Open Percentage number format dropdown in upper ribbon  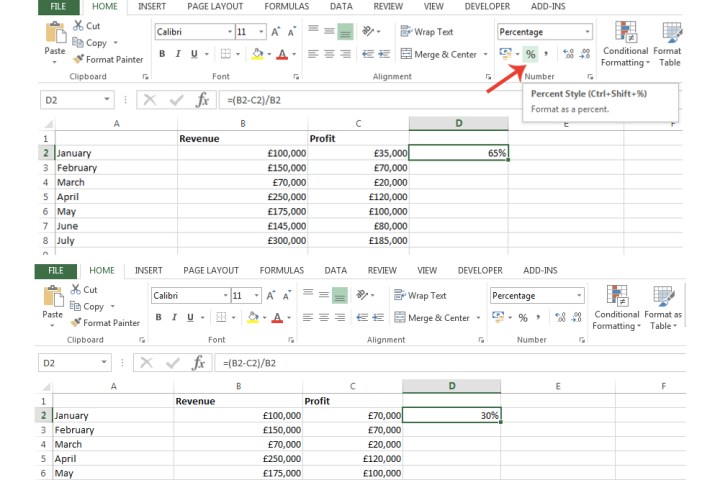pyautogui.click(x=585, y=32)
